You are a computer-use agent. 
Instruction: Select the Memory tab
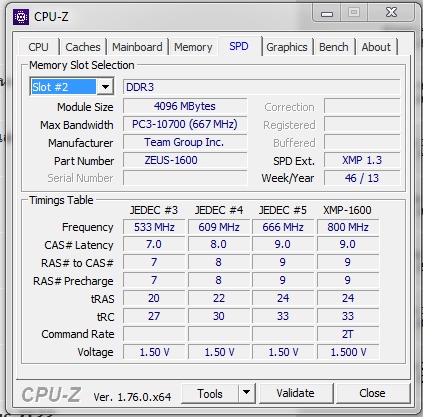193,47
